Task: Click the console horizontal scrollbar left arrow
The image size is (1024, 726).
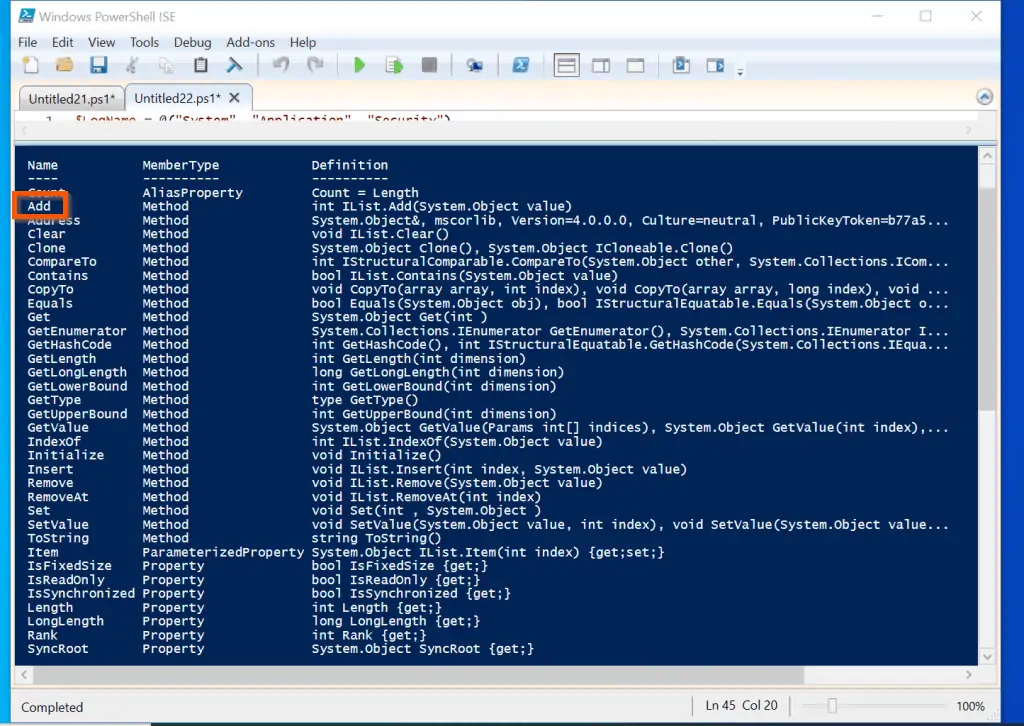Action: pyautogui.click(x=24, y=674)
